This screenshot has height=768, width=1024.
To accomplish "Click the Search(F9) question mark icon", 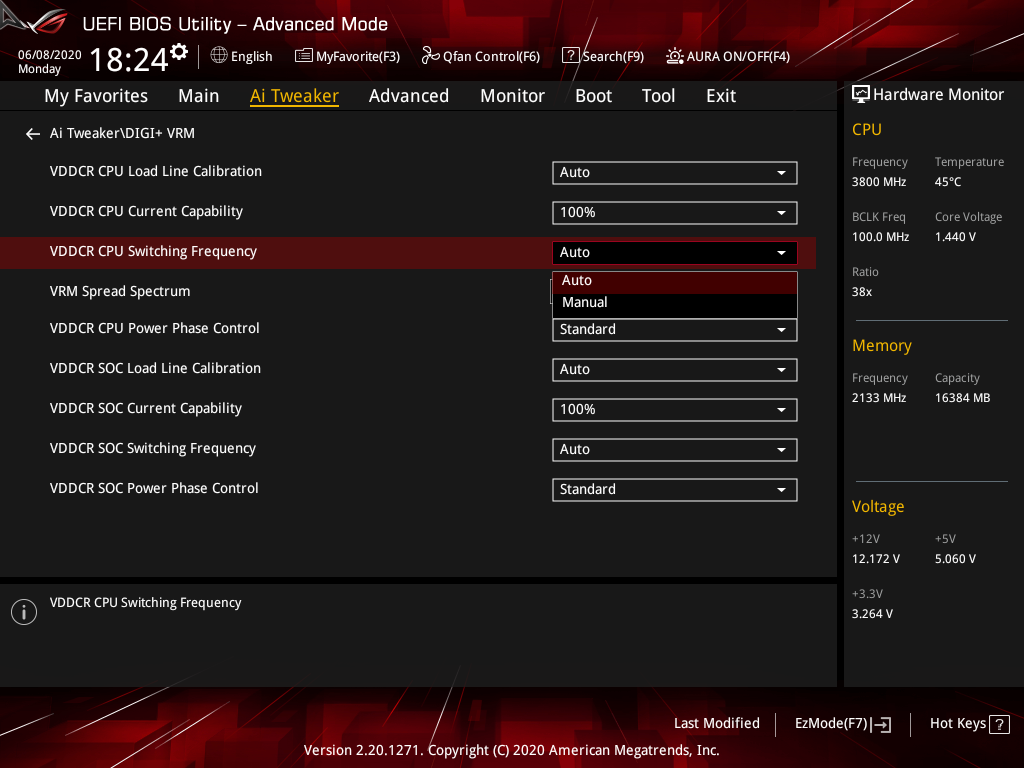I will click(570, 56).
